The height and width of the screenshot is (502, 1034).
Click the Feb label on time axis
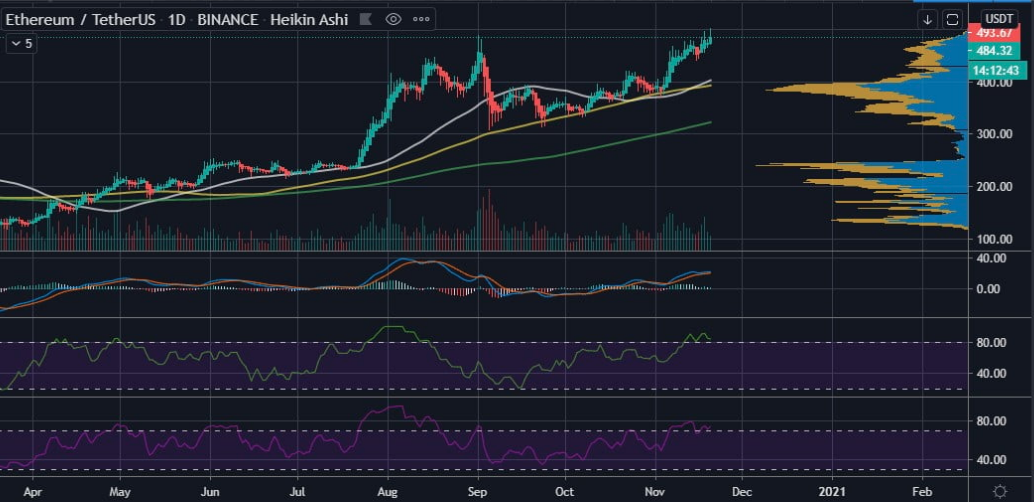[x=922, y=491]
